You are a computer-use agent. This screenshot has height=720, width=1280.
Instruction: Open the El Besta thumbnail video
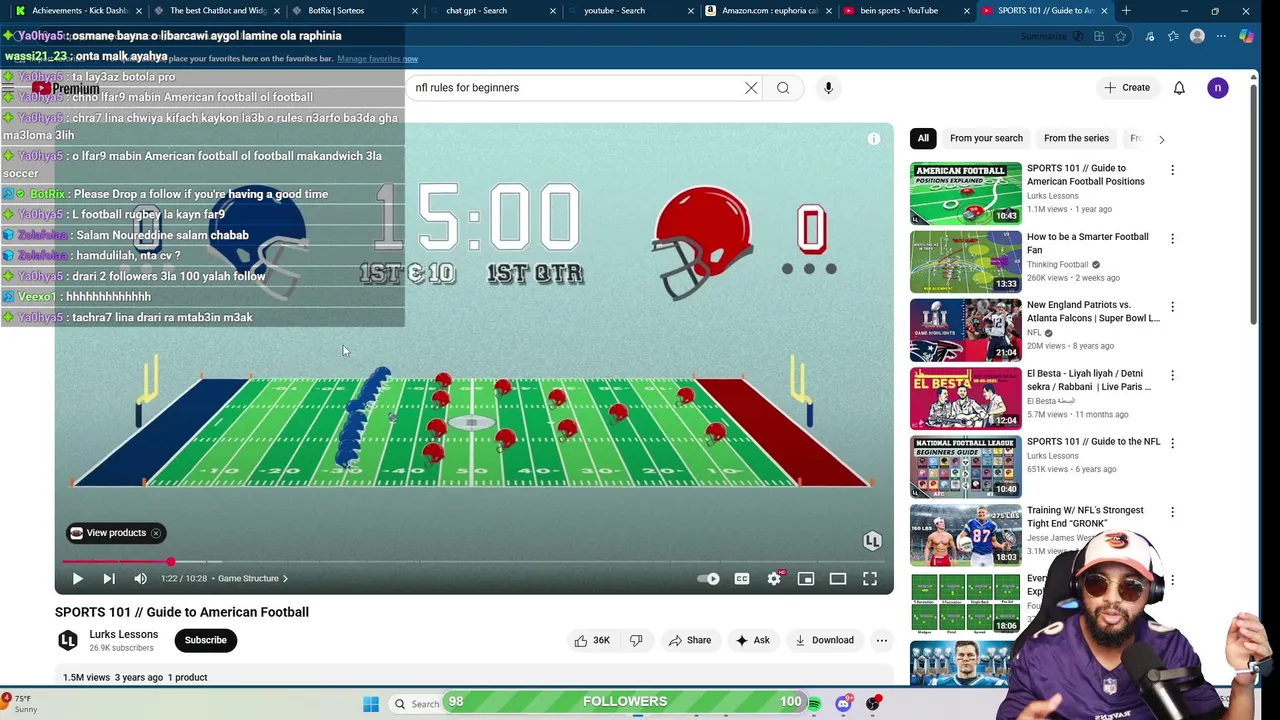966,399
